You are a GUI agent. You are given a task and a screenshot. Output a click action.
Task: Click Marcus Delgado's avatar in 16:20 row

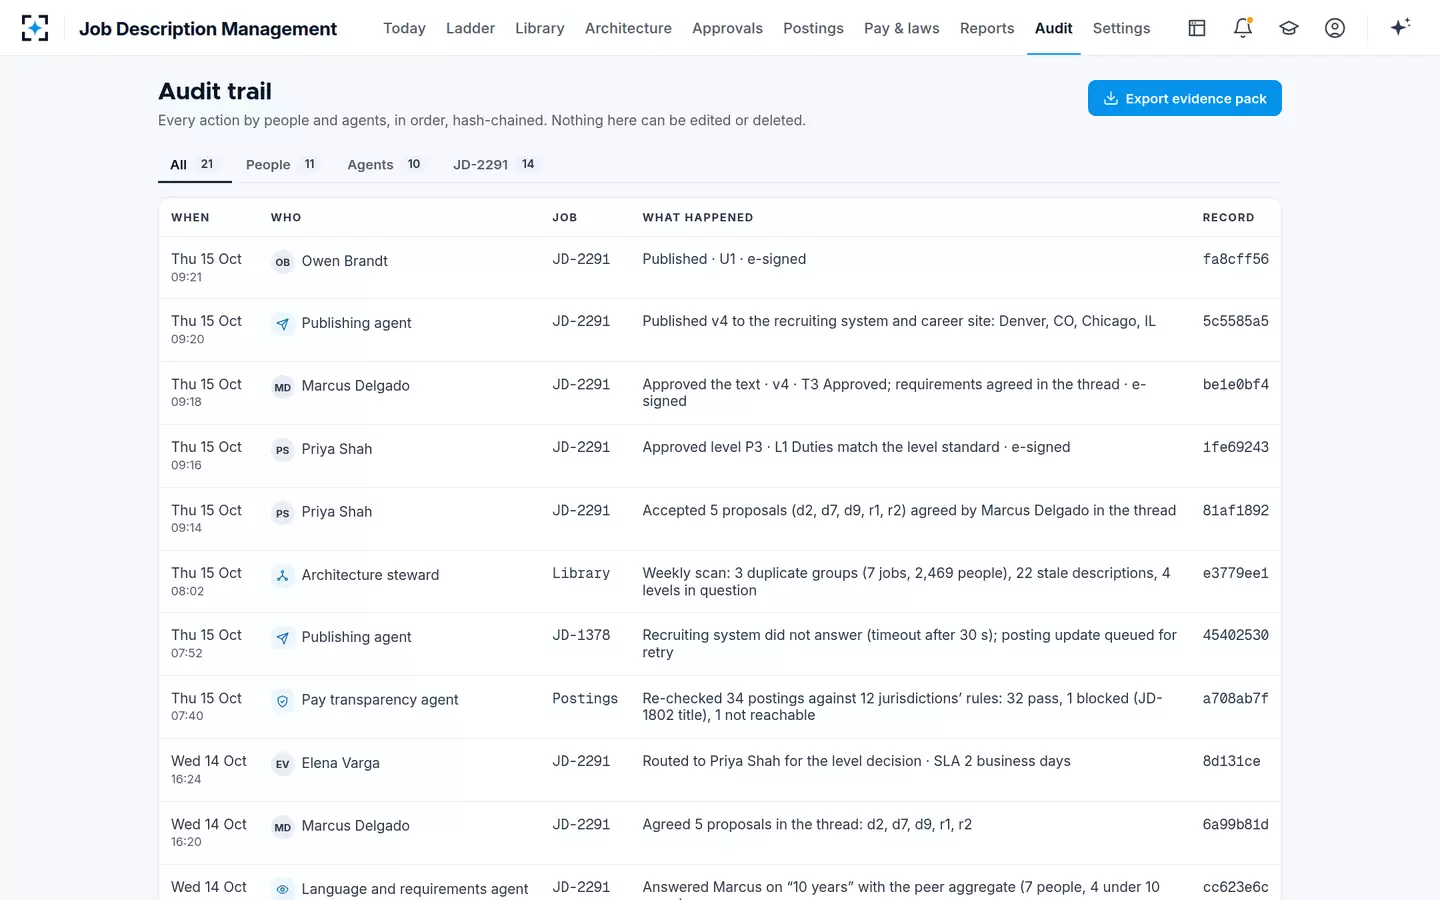283,827
